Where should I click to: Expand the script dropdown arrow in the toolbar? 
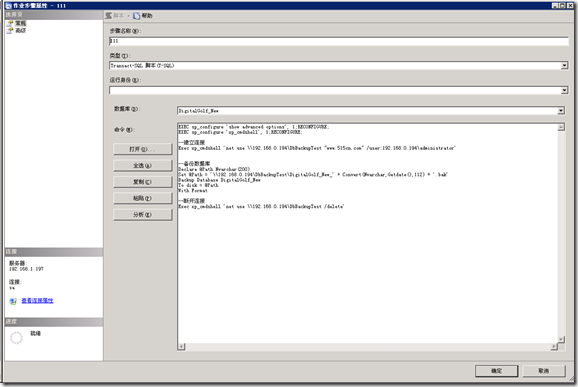click(129, 15)
